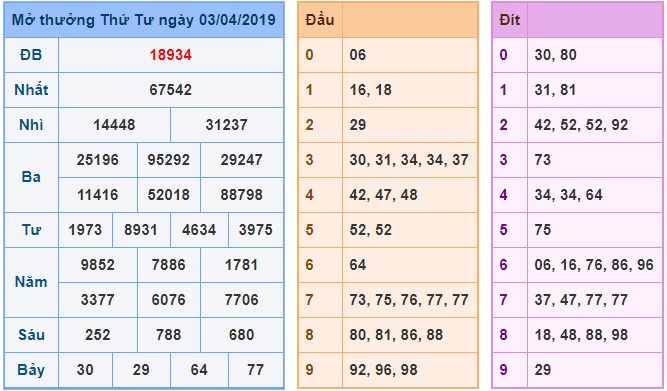
Task: Select third prize number 29247
Action: pos(241,160)
